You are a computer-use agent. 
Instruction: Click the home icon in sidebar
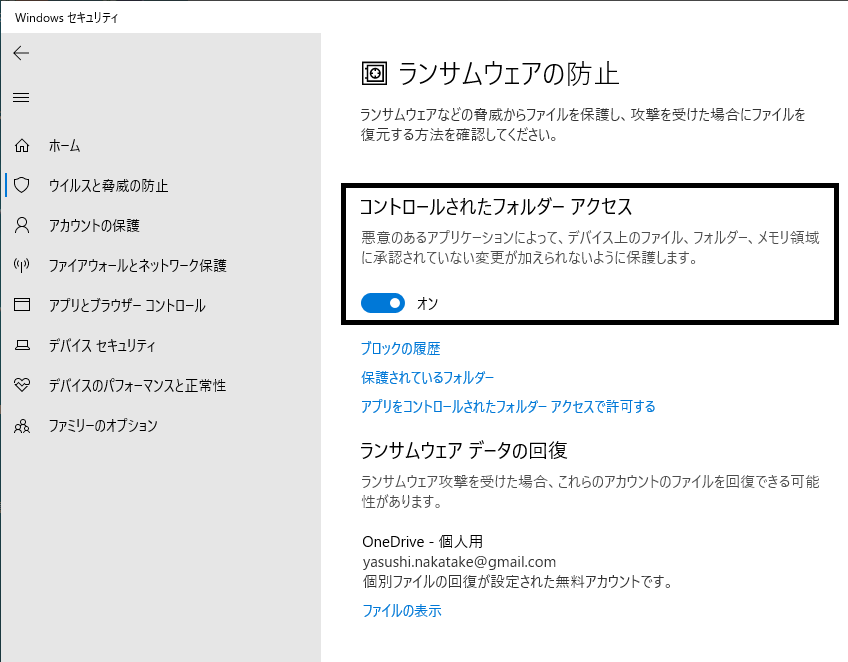click(22, 145)
